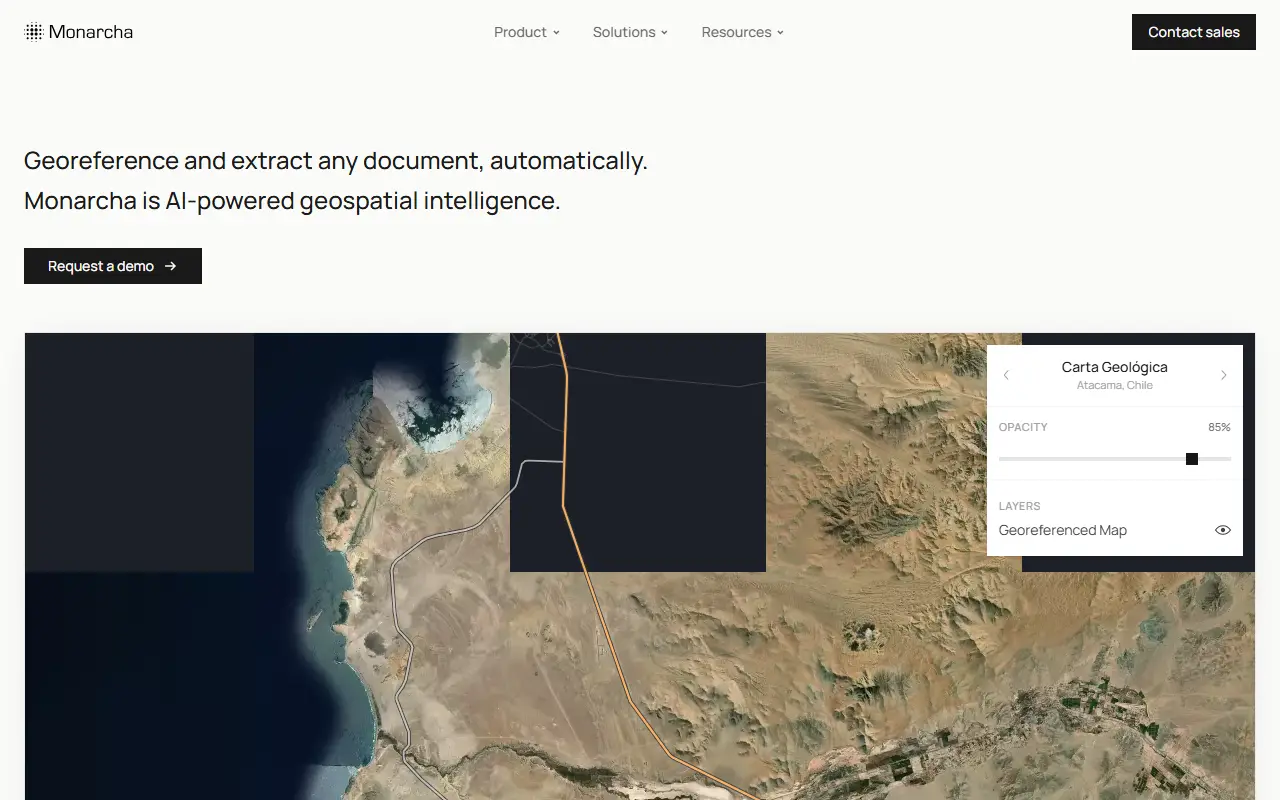Click the Atacama, Chile subtitle
This screenshot has height=800, width=1280.
coord(1115,385)
